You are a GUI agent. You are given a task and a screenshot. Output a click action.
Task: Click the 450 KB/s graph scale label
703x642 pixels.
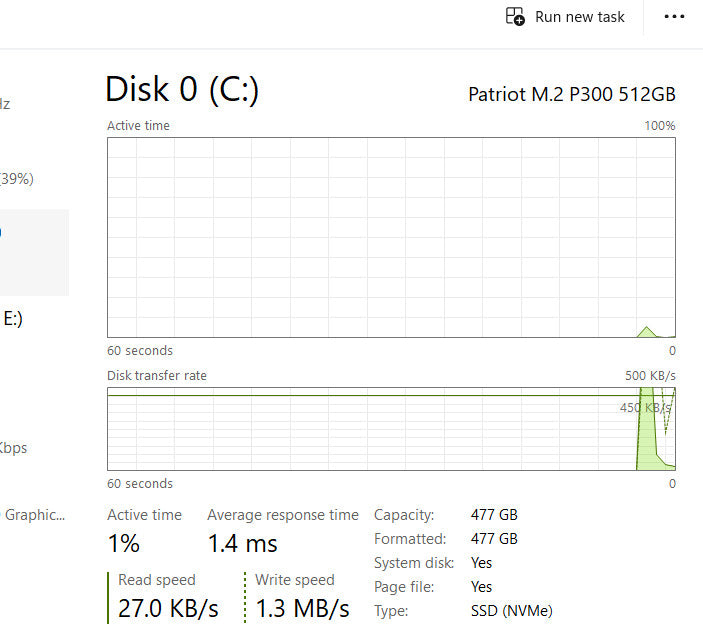[644, 407]
